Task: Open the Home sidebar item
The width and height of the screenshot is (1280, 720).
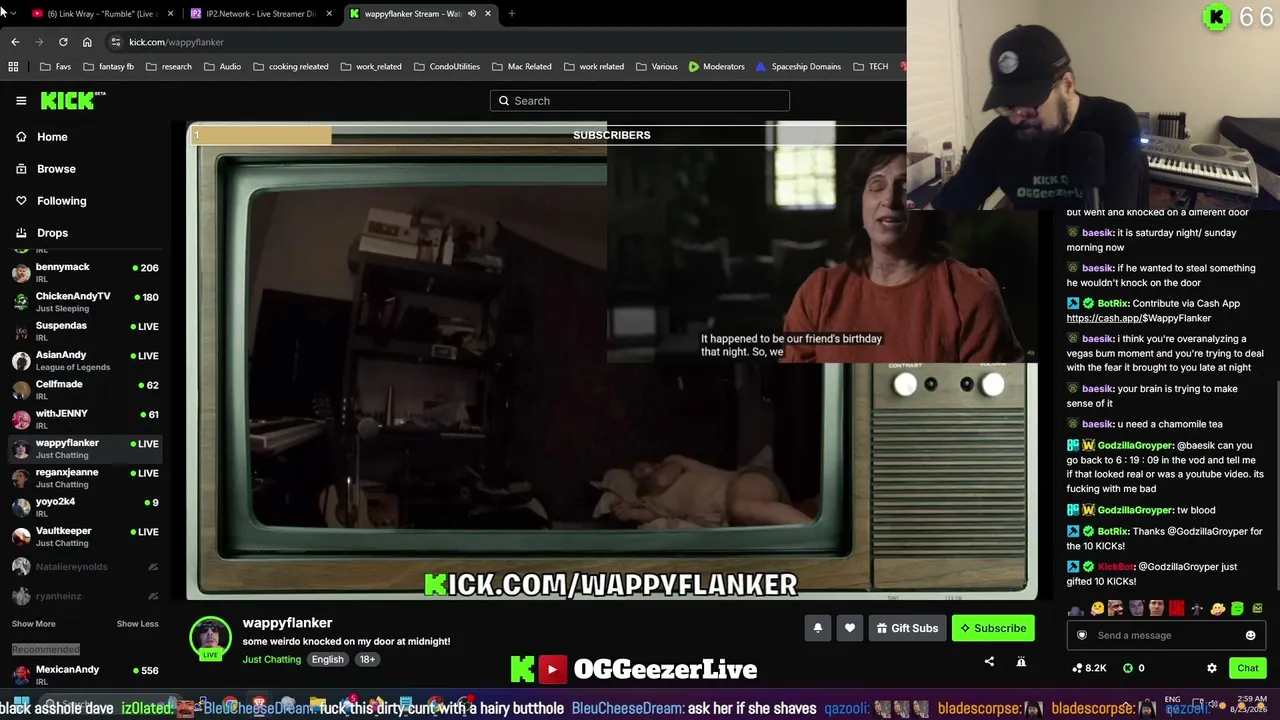Action: (52, 137)
